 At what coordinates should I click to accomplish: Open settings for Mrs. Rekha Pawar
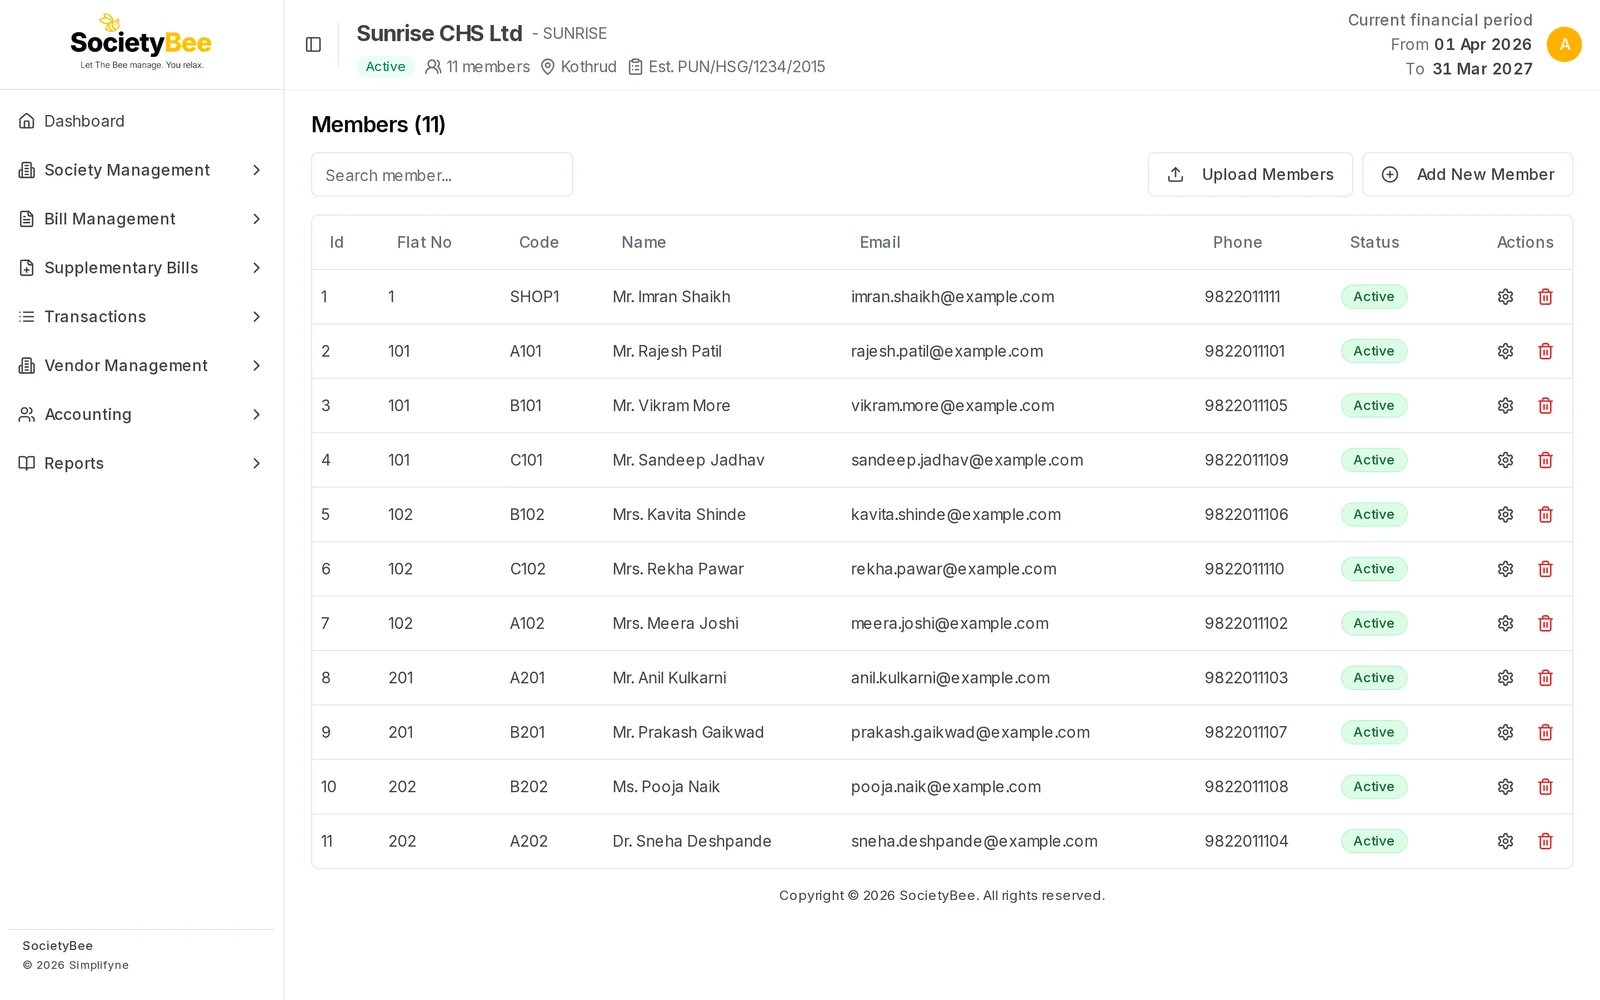click(x=1505, y=569)
